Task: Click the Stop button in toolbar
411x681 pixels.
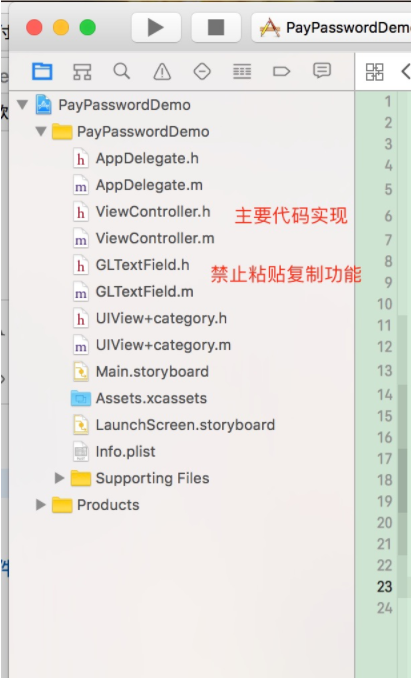Action: pyautogui.click(x=216, y=27)
